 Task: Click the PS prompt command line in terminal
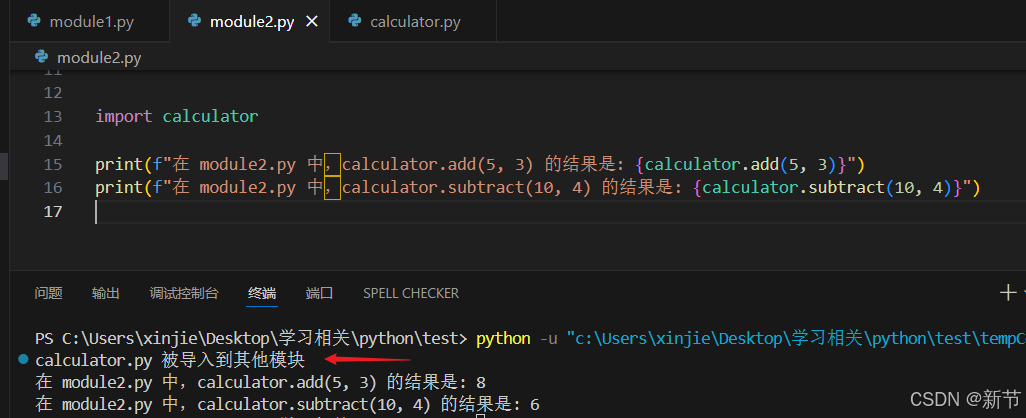tap(530, 338)
